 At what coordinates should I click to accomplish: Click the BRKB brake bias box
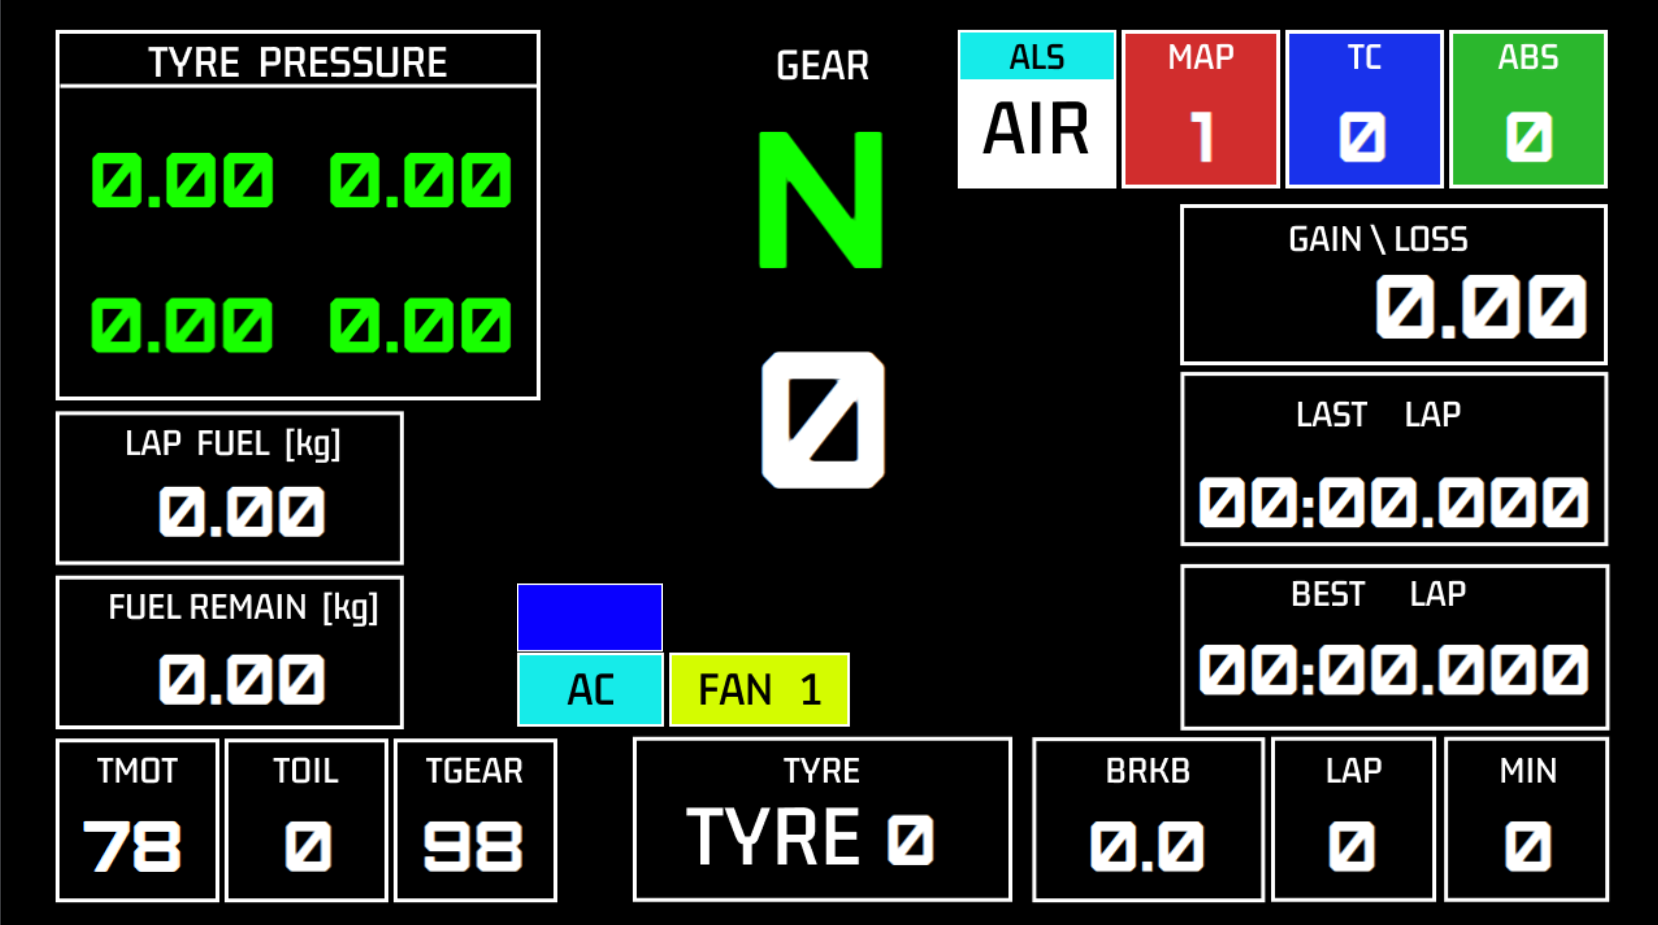point(1148,820)
